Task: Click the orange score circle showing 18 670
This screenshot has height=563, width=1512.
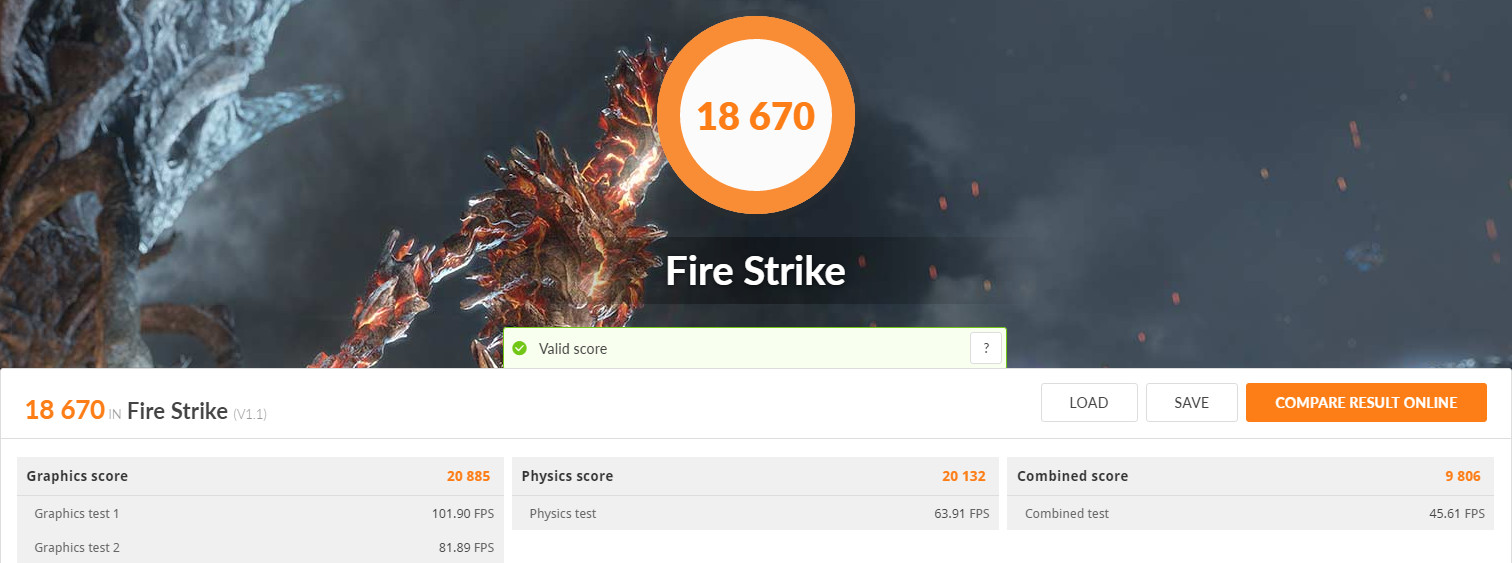Action: (x=756, y=115)
